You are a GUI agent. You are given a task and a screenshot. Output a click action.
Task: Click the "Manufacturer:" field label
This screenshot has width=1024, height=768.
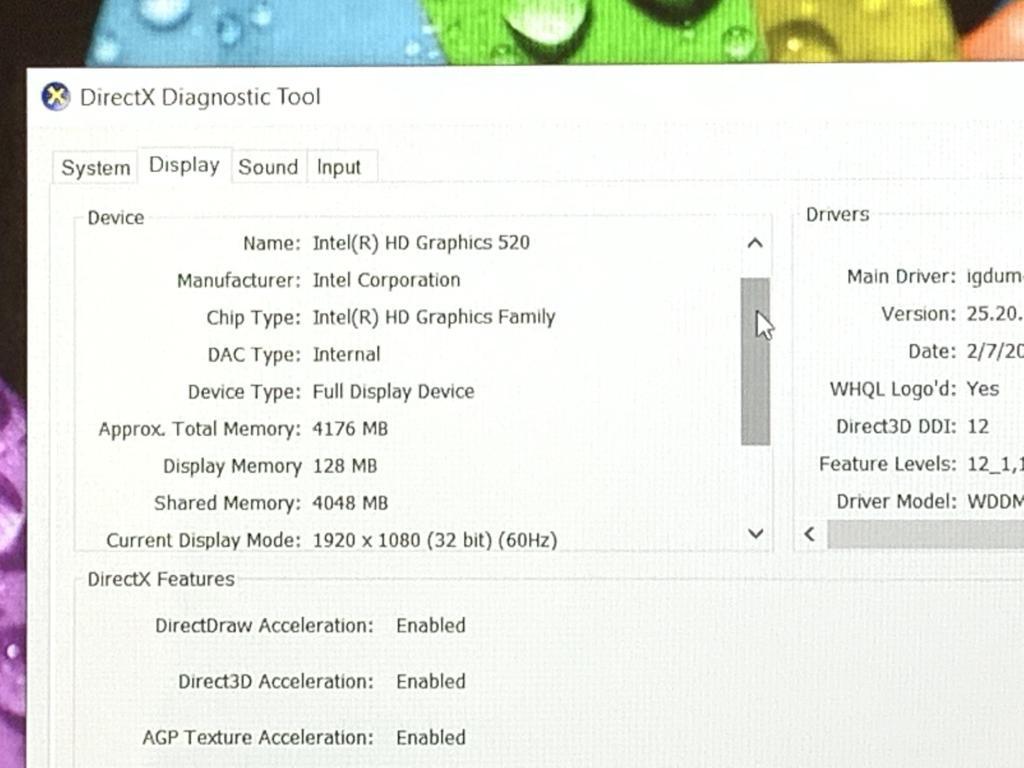(239, 281)
